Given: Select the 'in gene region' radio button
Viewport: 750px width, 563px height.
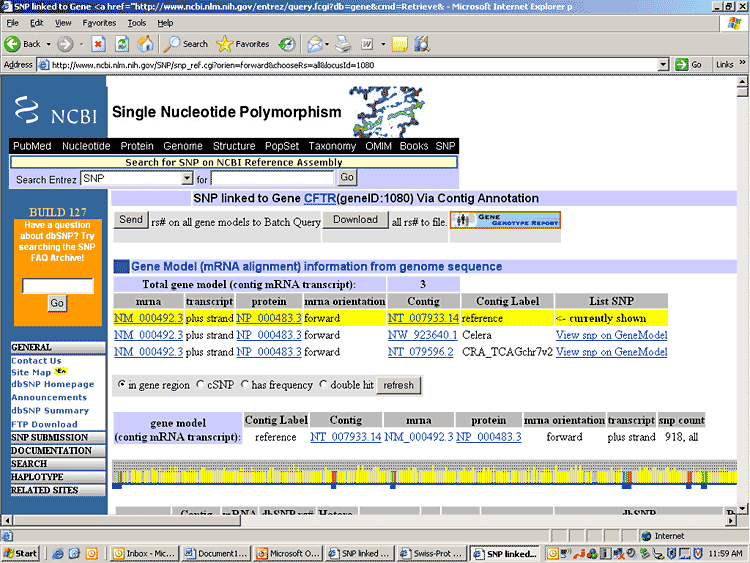Looking at the screenshot, I should click(x=122, y=384).
